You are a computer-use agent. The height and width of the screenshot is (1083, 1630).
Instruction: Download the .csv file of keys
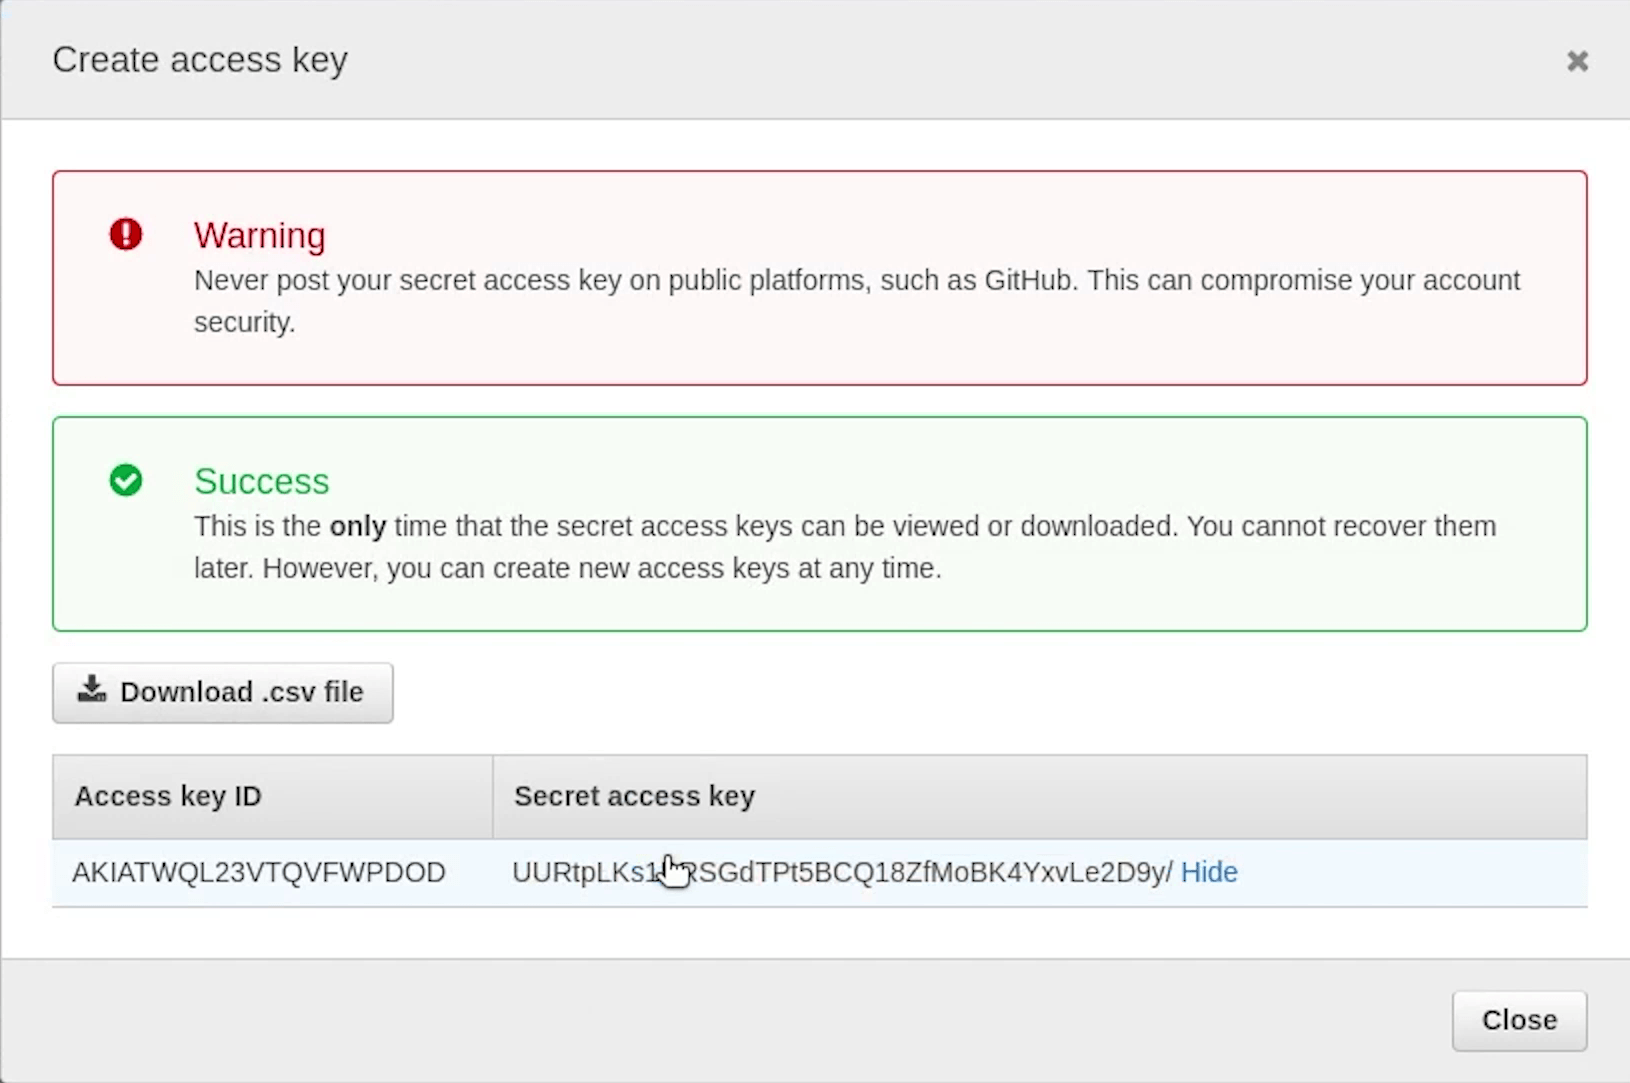point(222,692)
